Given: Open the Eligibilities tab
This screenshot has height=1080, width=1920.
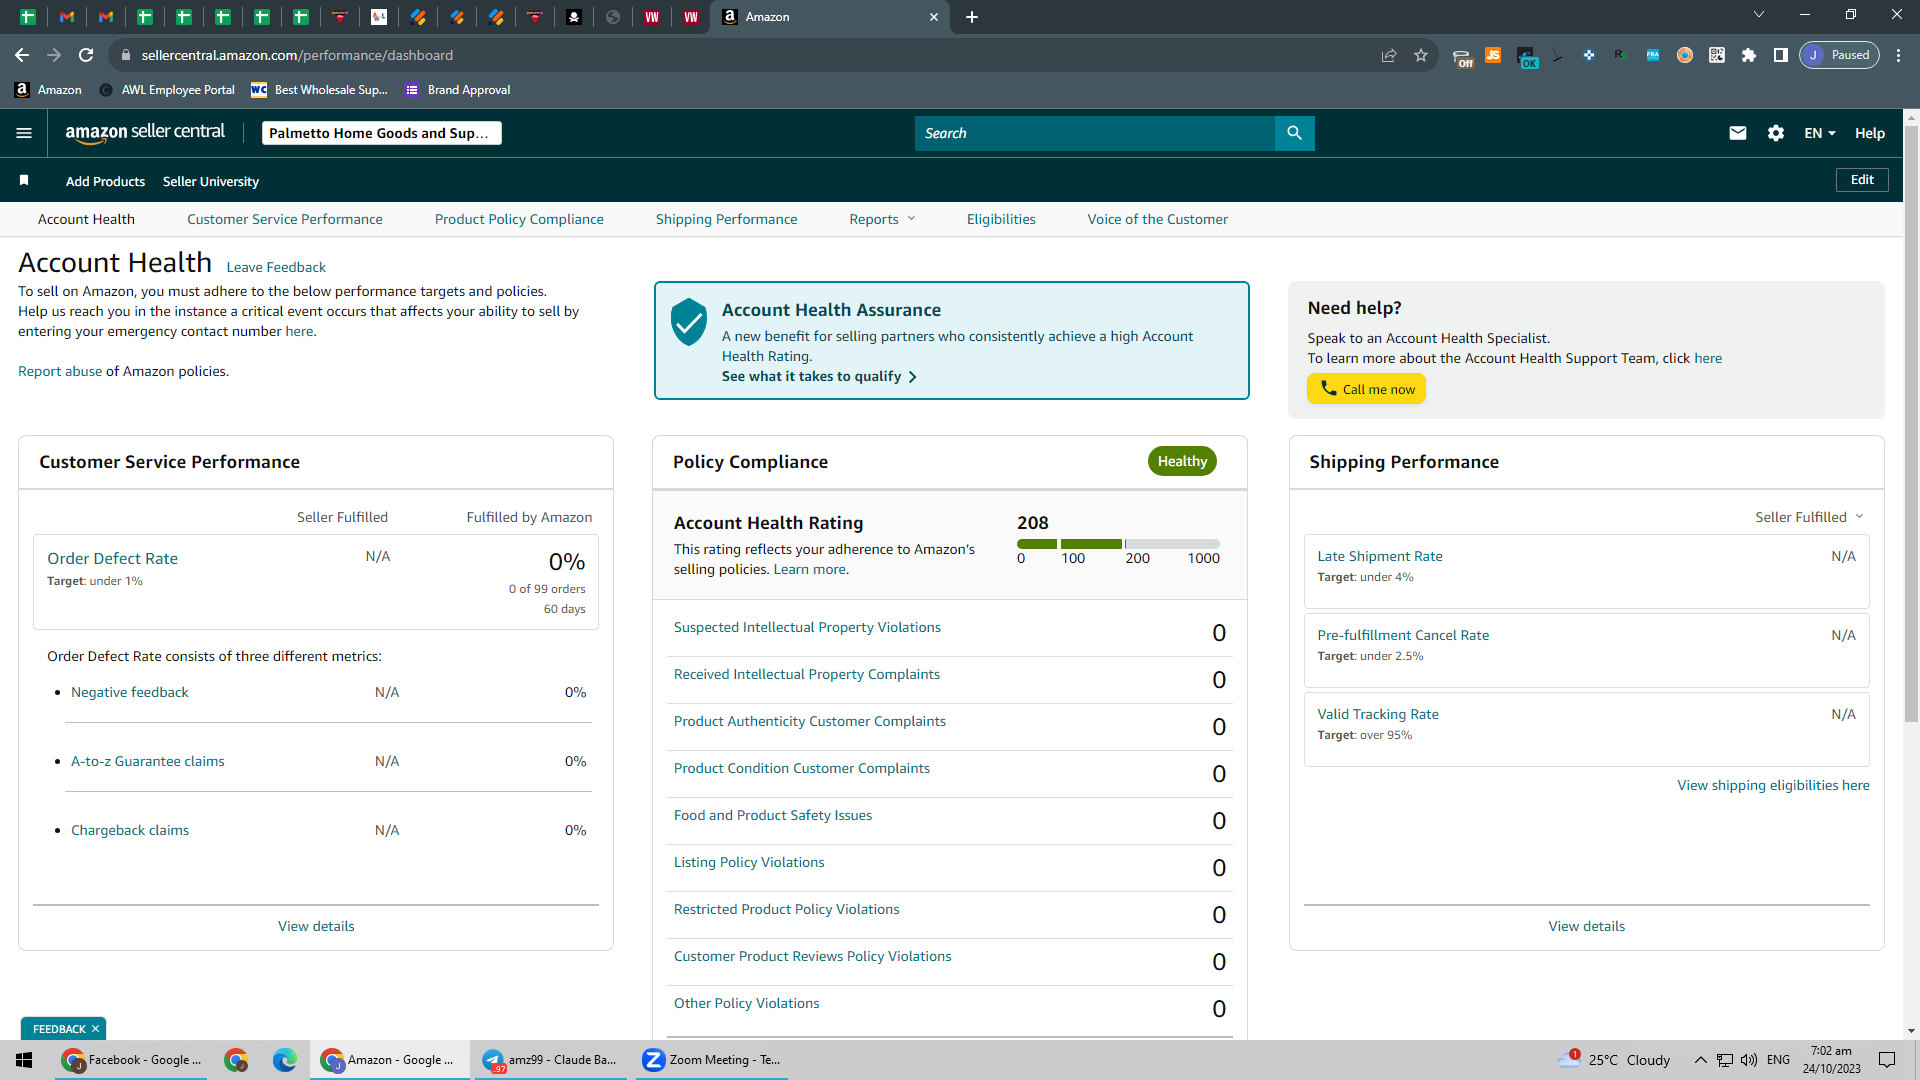Looking at the screenshot, I should click(1001, 219).
